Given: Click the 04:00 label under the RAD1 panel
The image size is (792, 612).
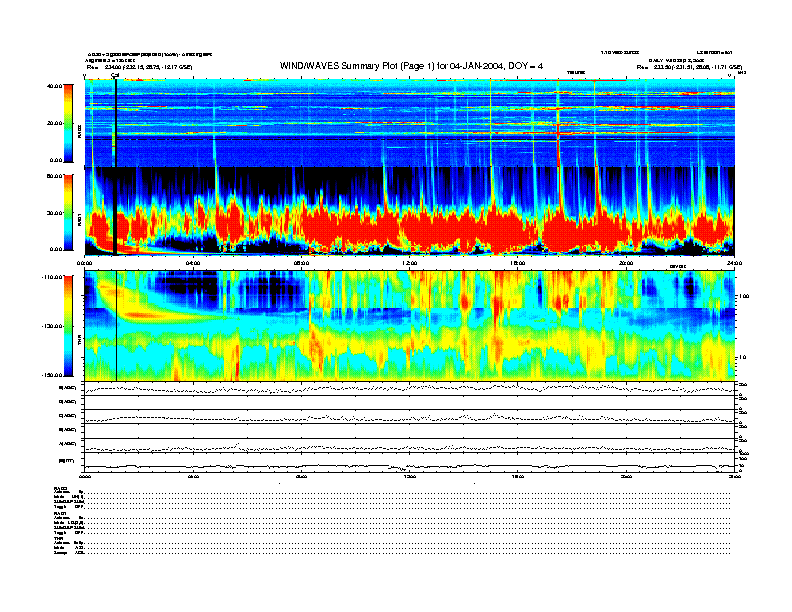Looking at the screenshot, I should pyautogui.click(x=193, y=264).
